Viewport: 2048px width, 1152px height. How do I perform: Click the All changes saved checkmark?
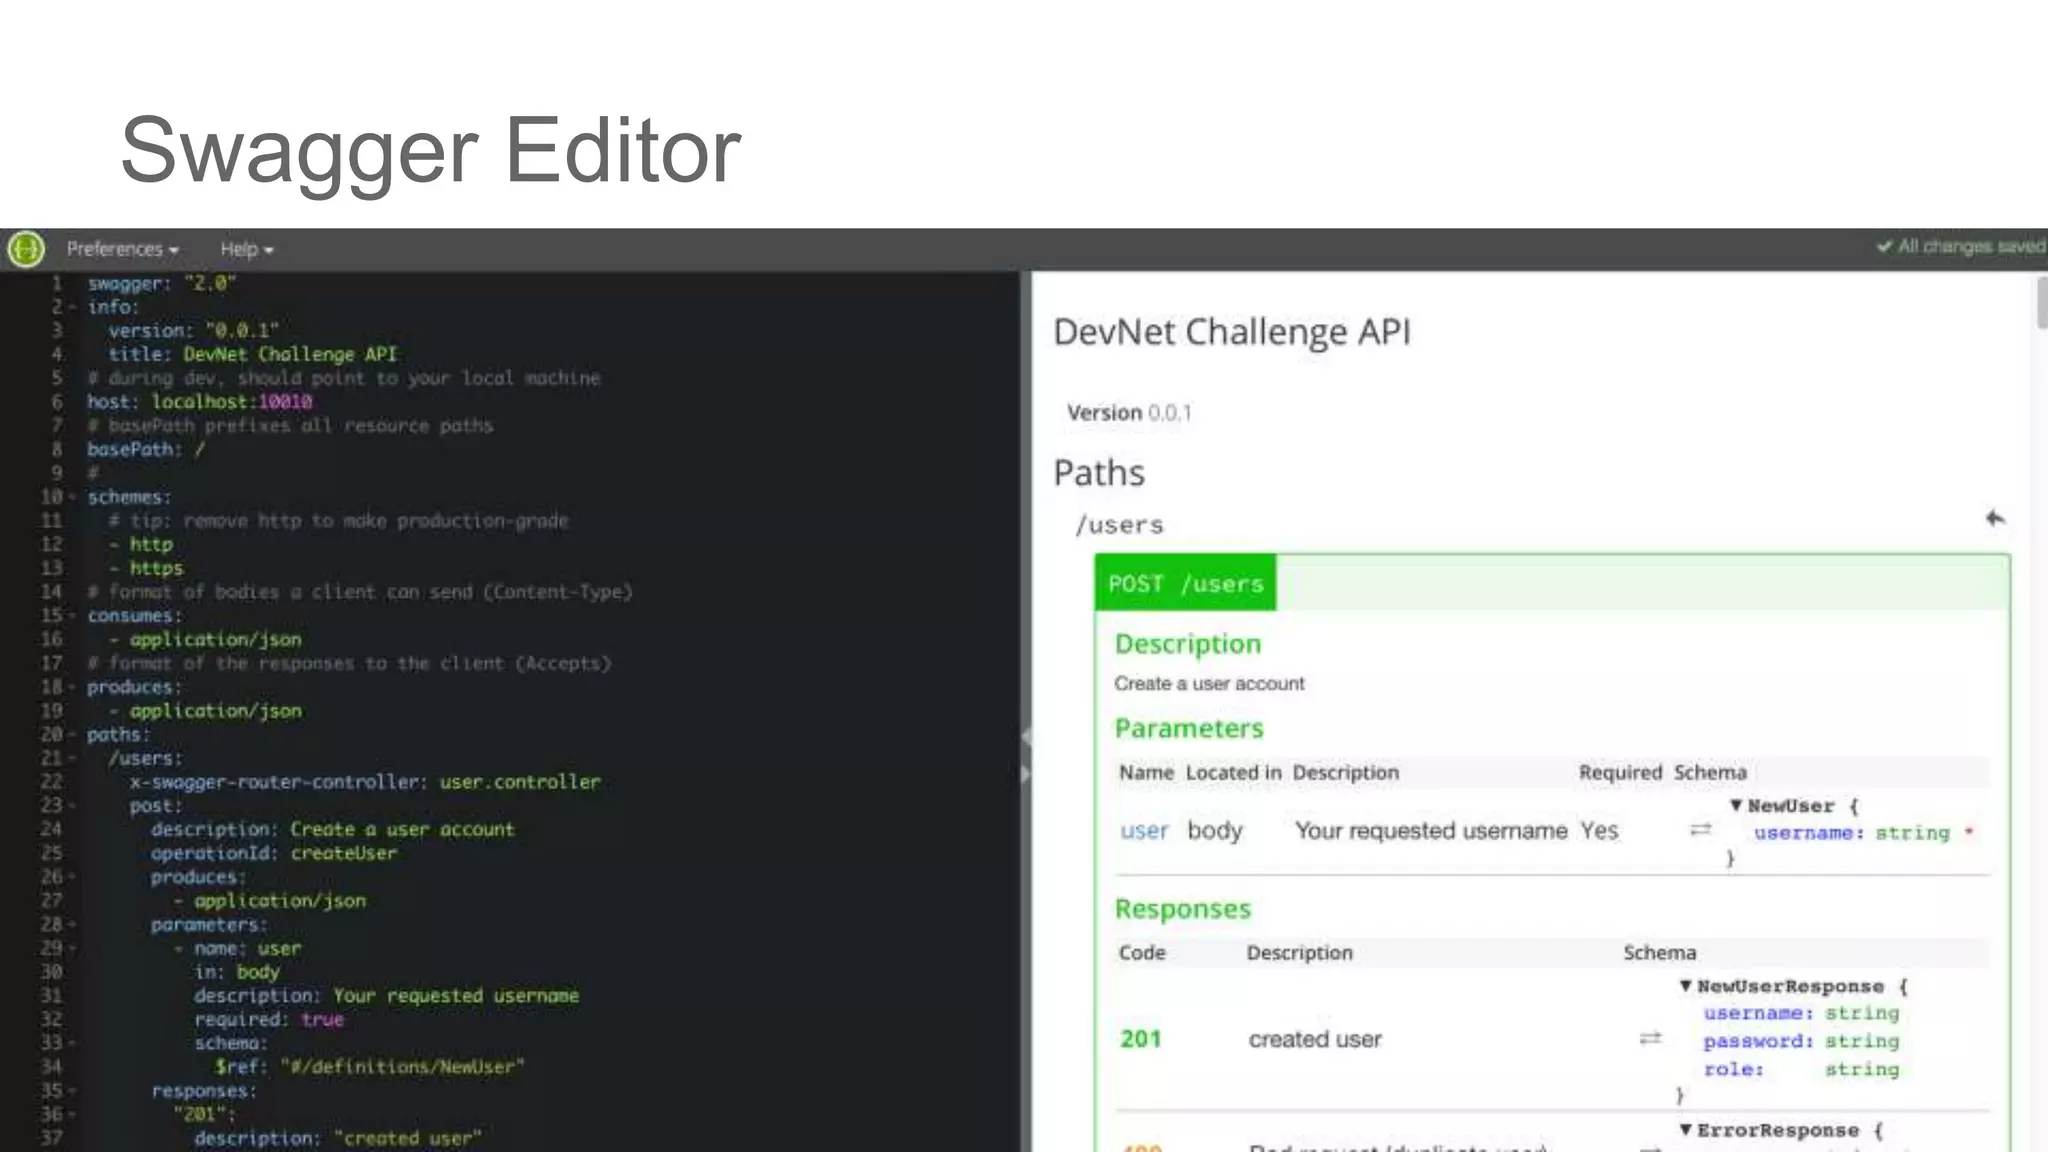click(x=1884, y=247)
